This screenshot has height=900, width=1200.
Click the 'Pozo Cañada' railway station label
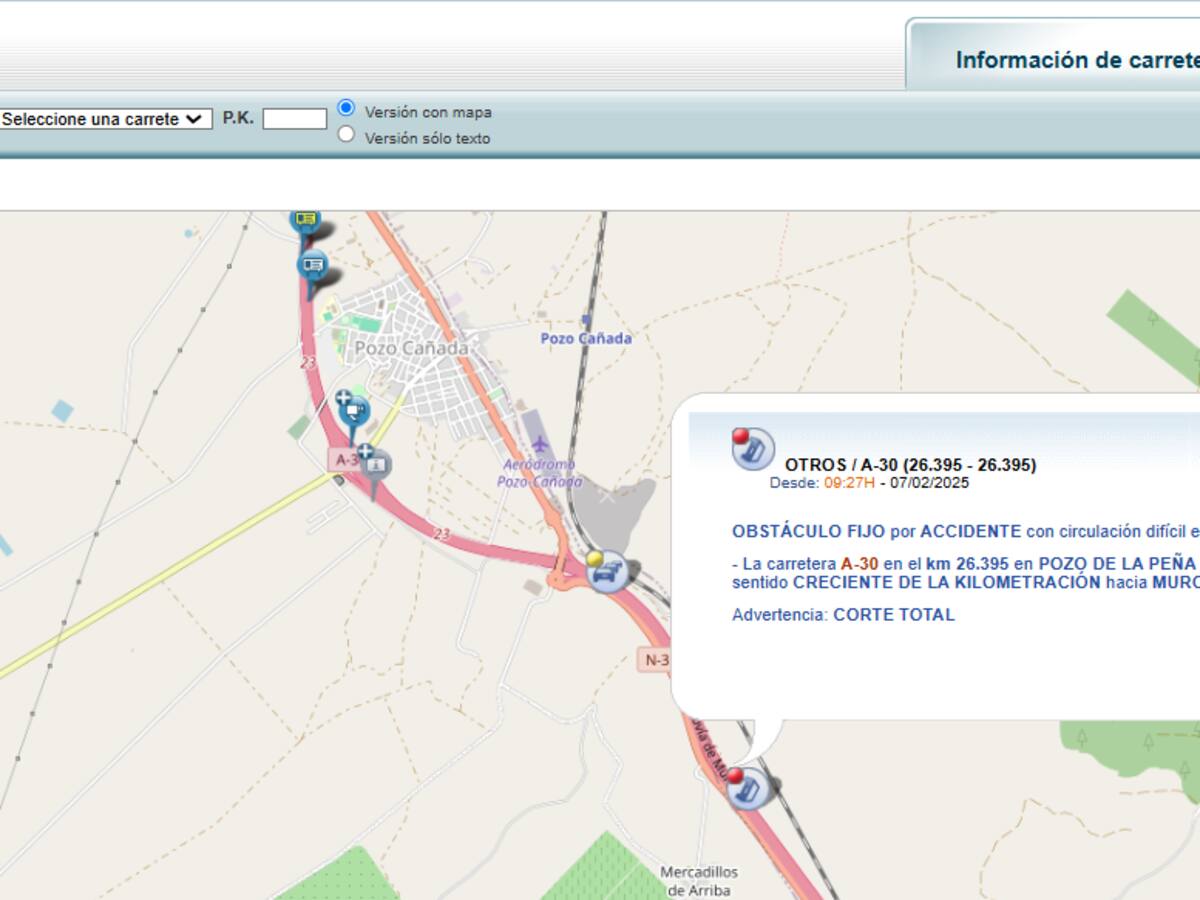click(x=586, y=339)
